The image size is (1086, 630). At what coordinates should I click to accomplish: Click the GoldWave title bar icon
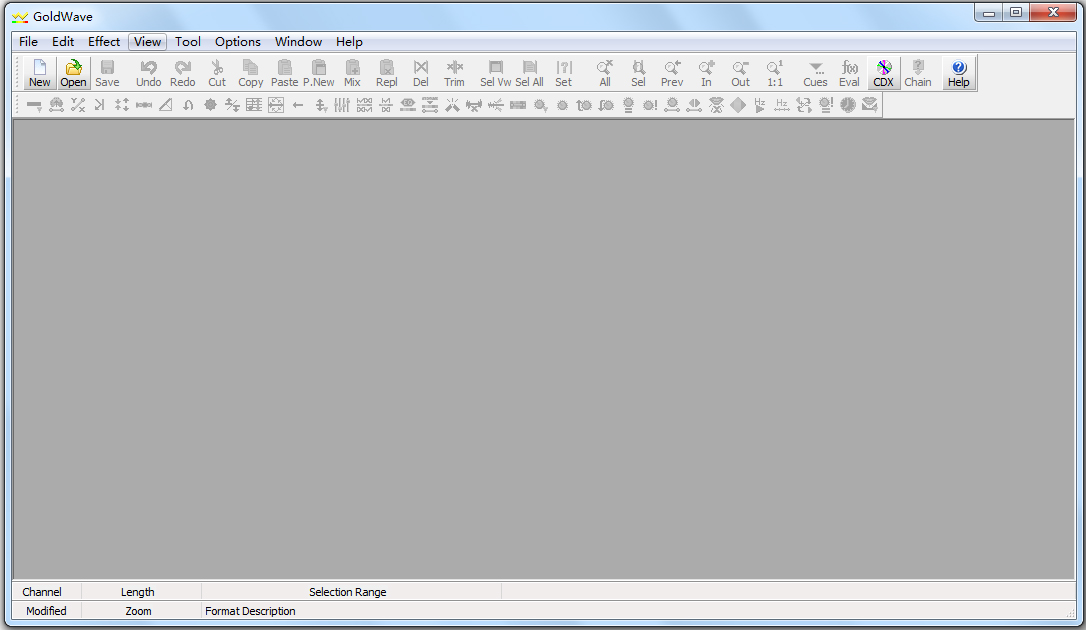[x=20, y=17]
